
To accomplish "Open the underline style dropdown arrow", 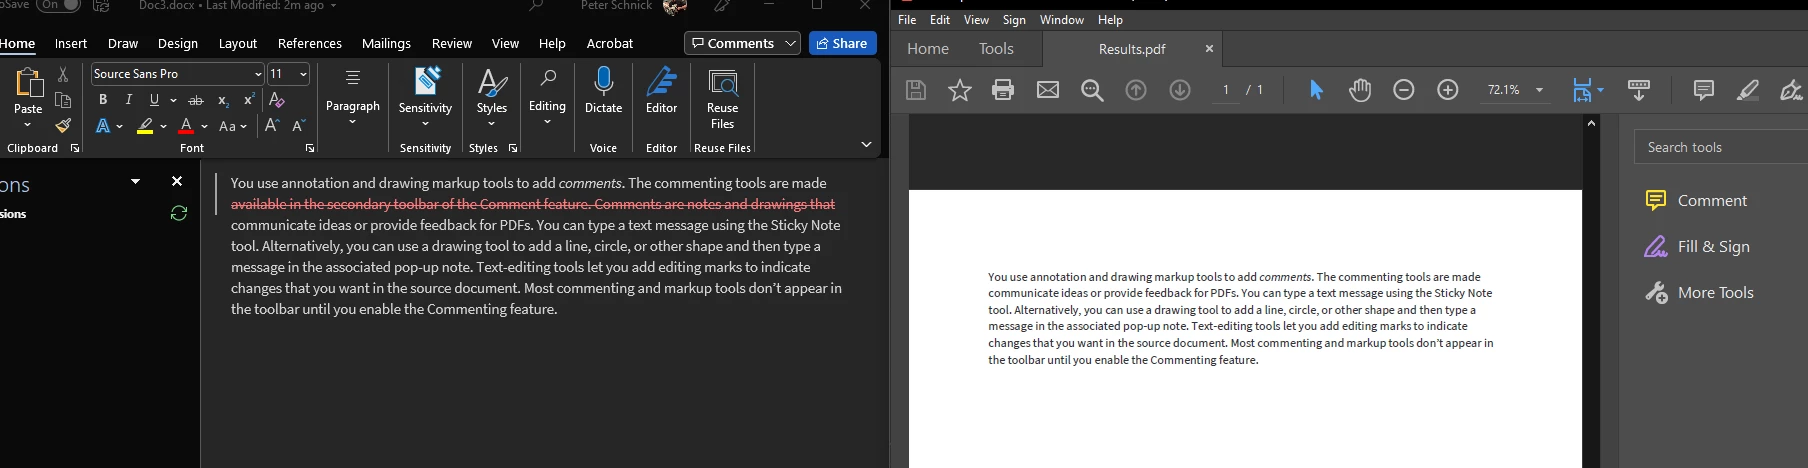I will click(x=173, y=100).
